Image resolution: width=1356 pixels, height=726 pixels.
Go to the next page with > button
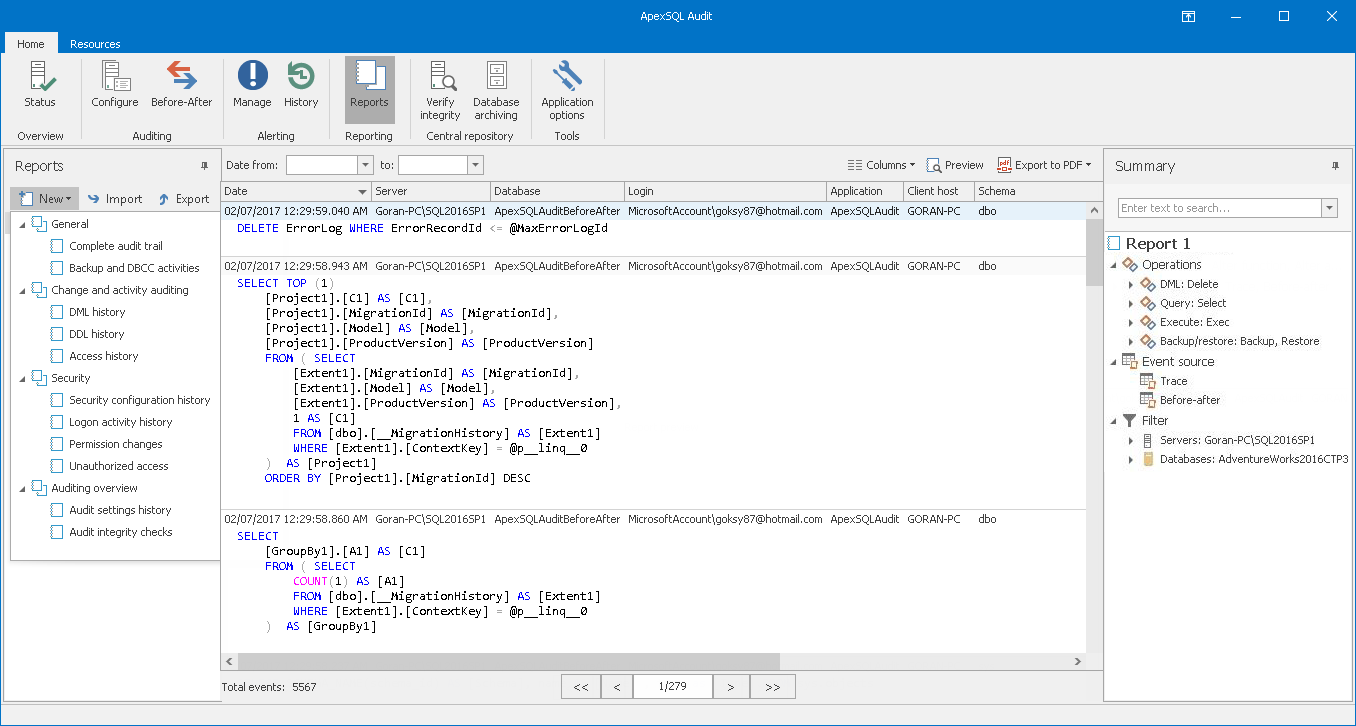coord(731,686)
